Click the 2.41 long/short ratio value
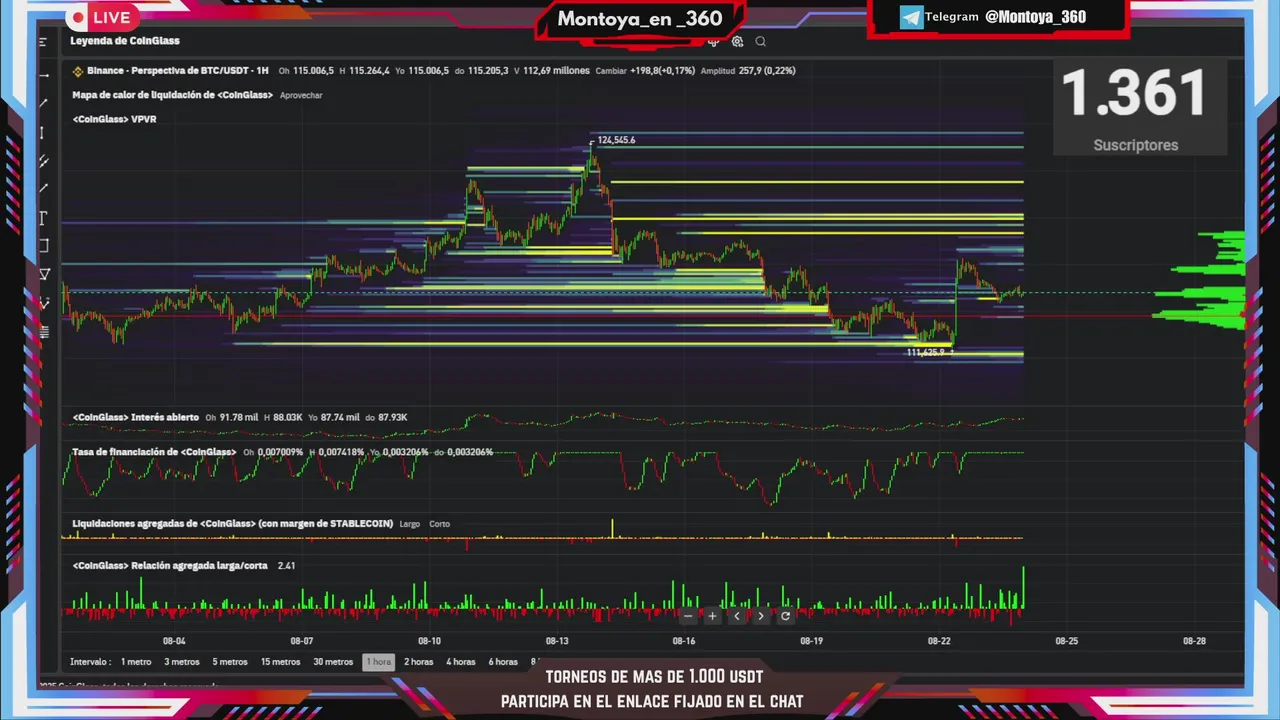This screenshot has height=720, width=1280. (286, 566)
